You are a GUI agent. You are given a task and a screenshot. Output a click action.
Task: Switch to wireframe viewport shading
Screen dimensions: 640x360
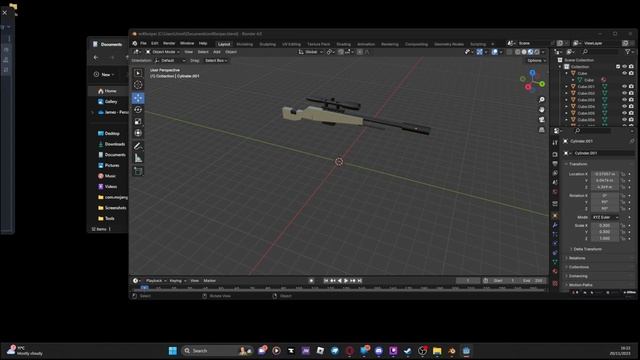518,52
